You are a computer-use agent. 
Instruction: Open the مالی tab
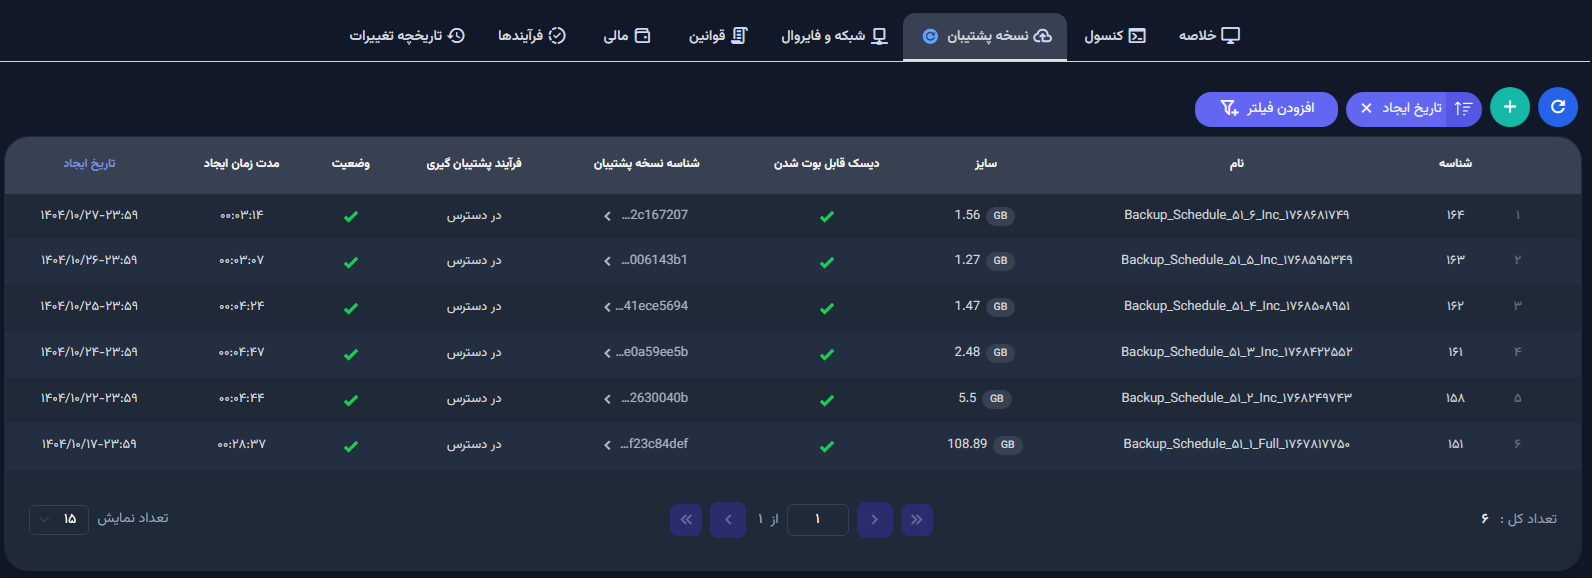coord(627,36)
